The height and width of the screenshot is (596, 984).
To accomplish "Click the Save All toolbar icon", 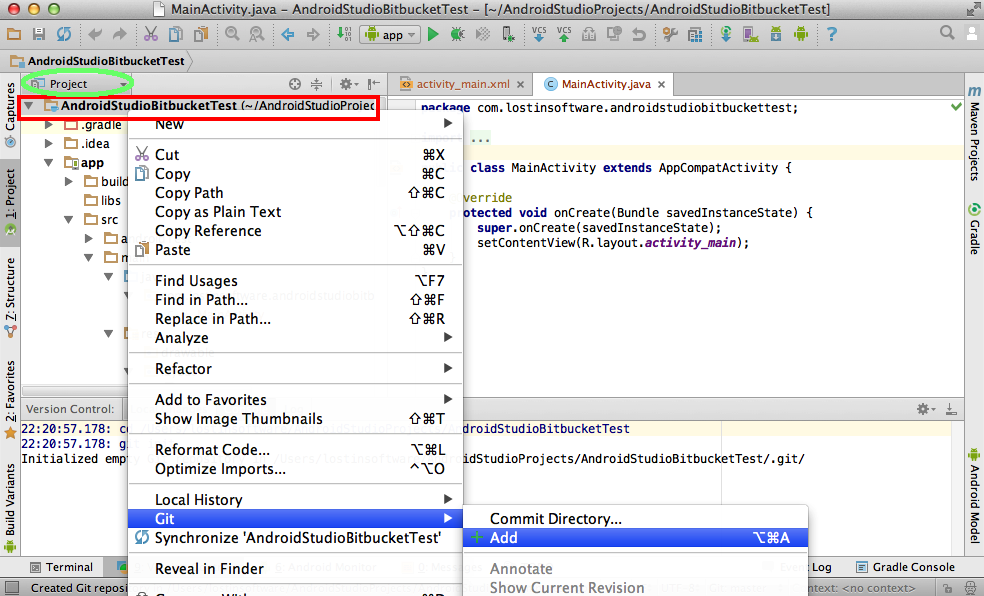I will click(39, 34).
